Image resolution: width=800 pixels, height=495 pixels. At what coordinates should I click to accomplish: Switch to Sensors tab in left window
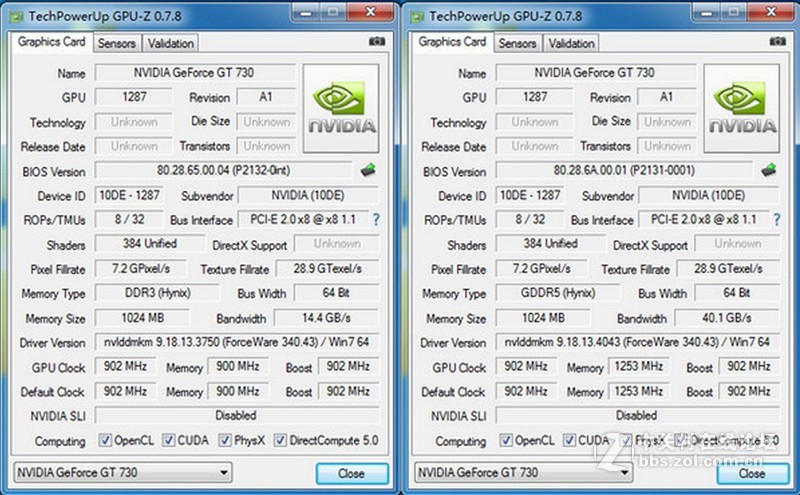pyautogui.click(x=117, y=43)
